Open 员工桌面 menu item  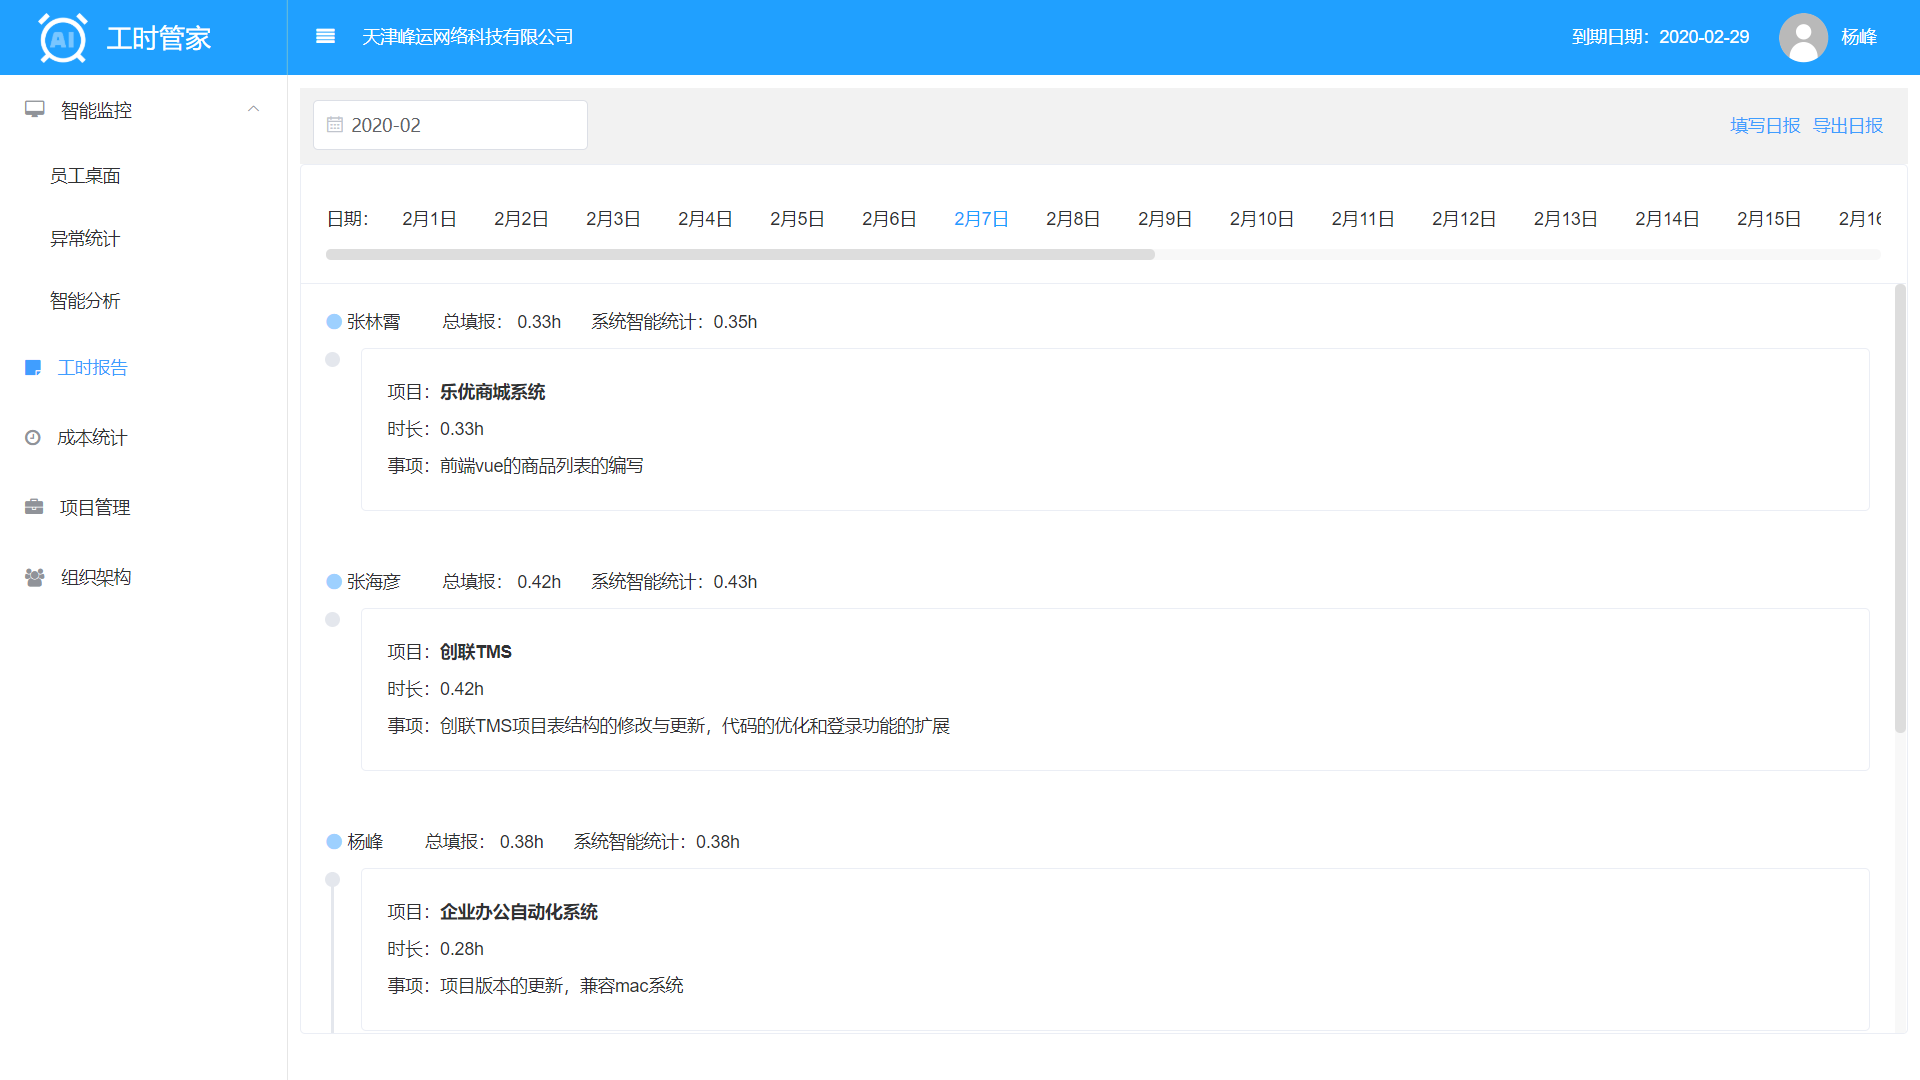point(85,176)
